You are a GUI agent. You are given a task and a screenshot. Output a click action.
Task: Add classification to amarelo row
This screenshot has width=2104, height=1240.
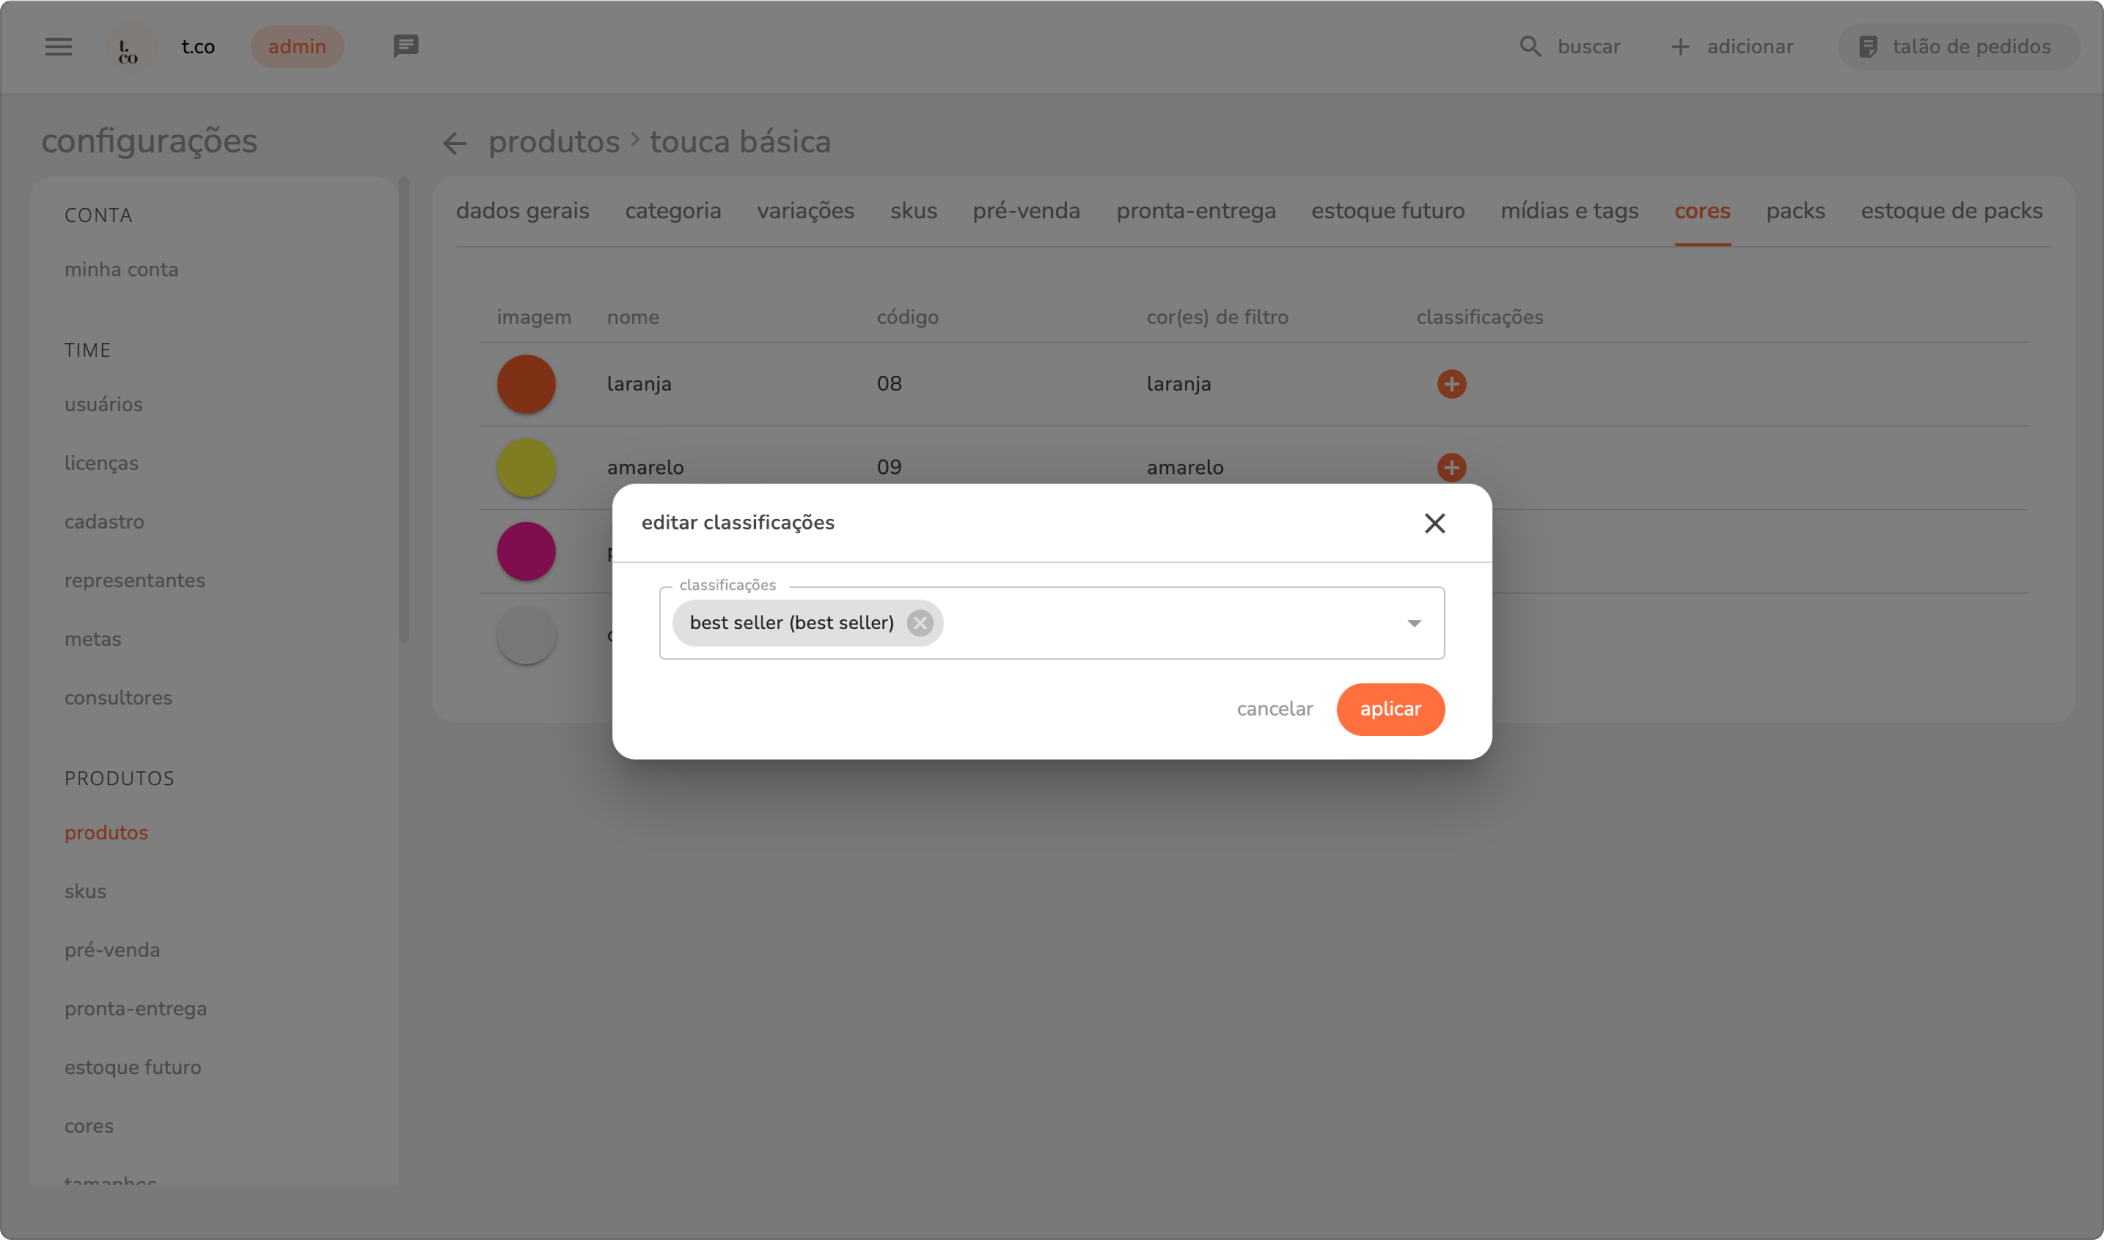pyautogui.click(x=1451, y=467)
